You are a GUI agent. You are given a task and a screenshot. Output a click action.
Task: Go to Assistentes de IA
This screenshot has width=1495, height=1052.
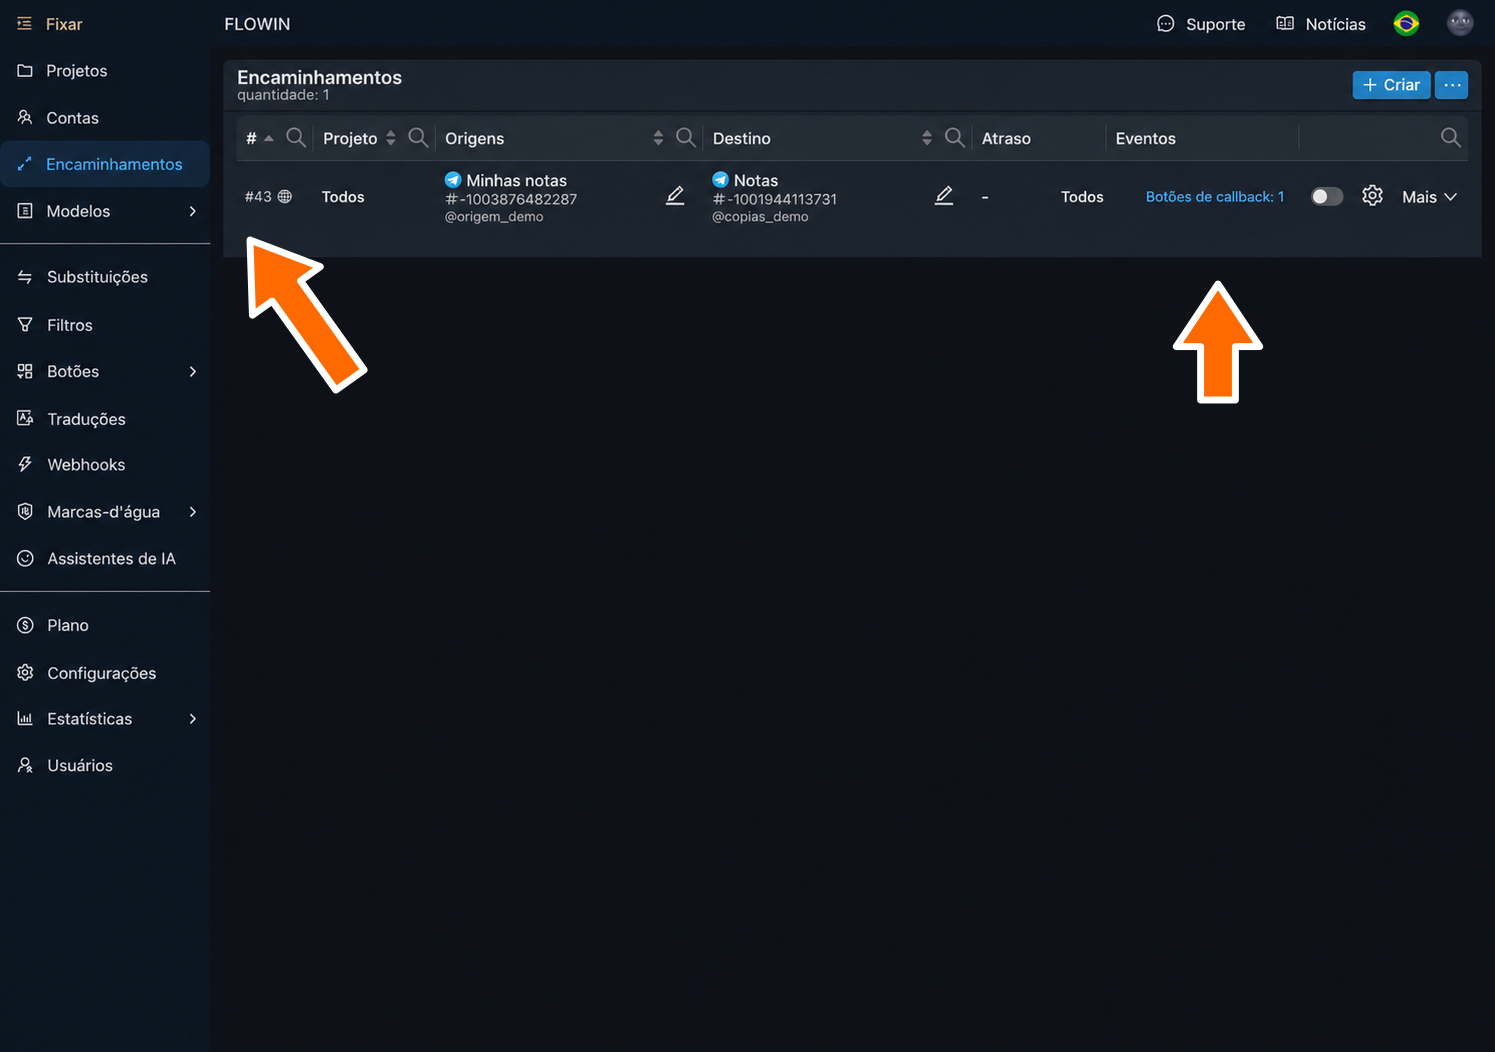pyautogui.click(x=105, y=559)
